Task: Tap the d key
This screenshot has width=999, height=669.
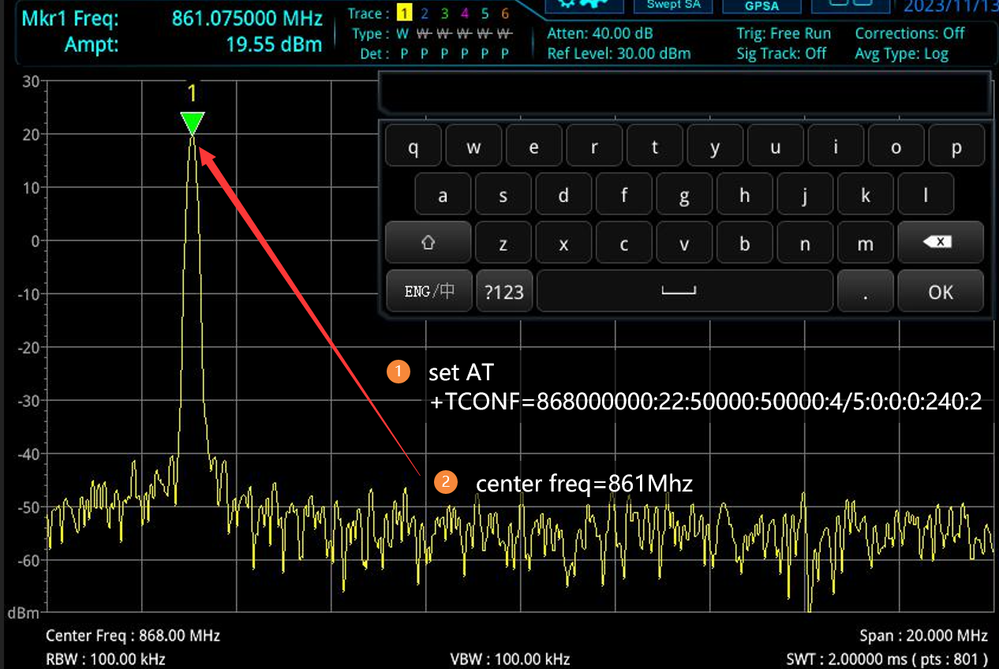Action: pyautogui.click(x=563, y=194)
